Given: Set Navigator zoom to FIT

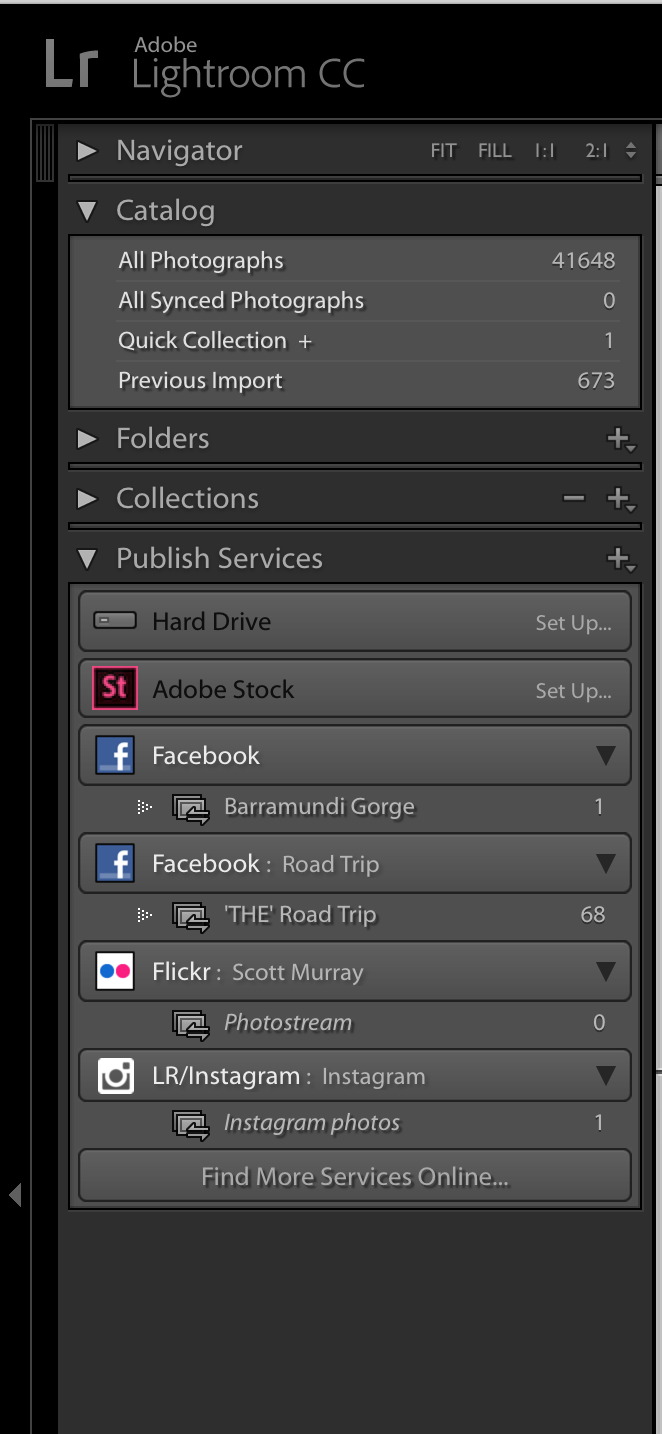Looking at the screenshot, I should coord(443,151).
